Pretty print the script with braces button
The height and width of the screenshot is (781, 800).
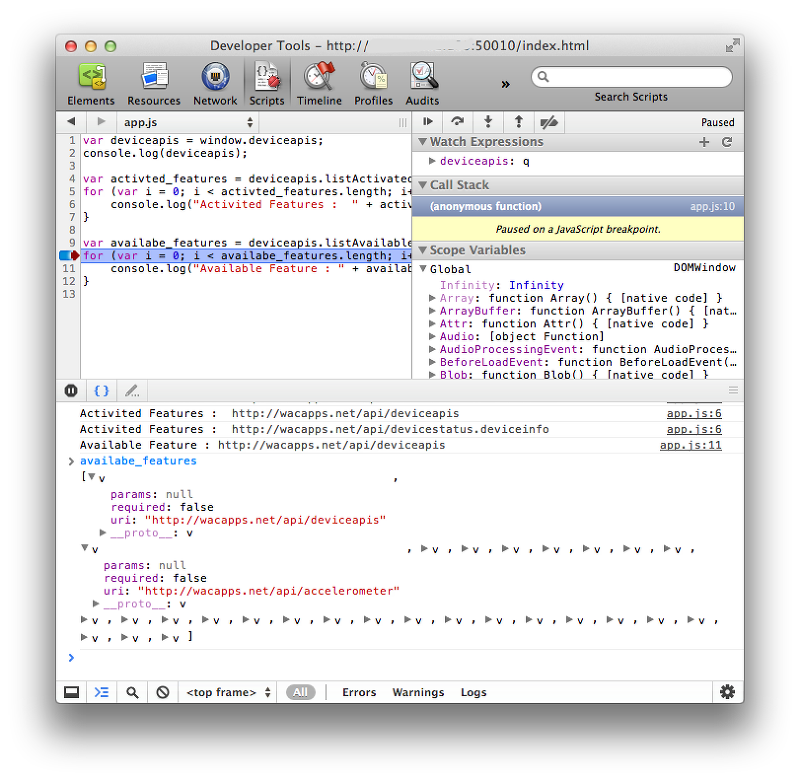102,391
